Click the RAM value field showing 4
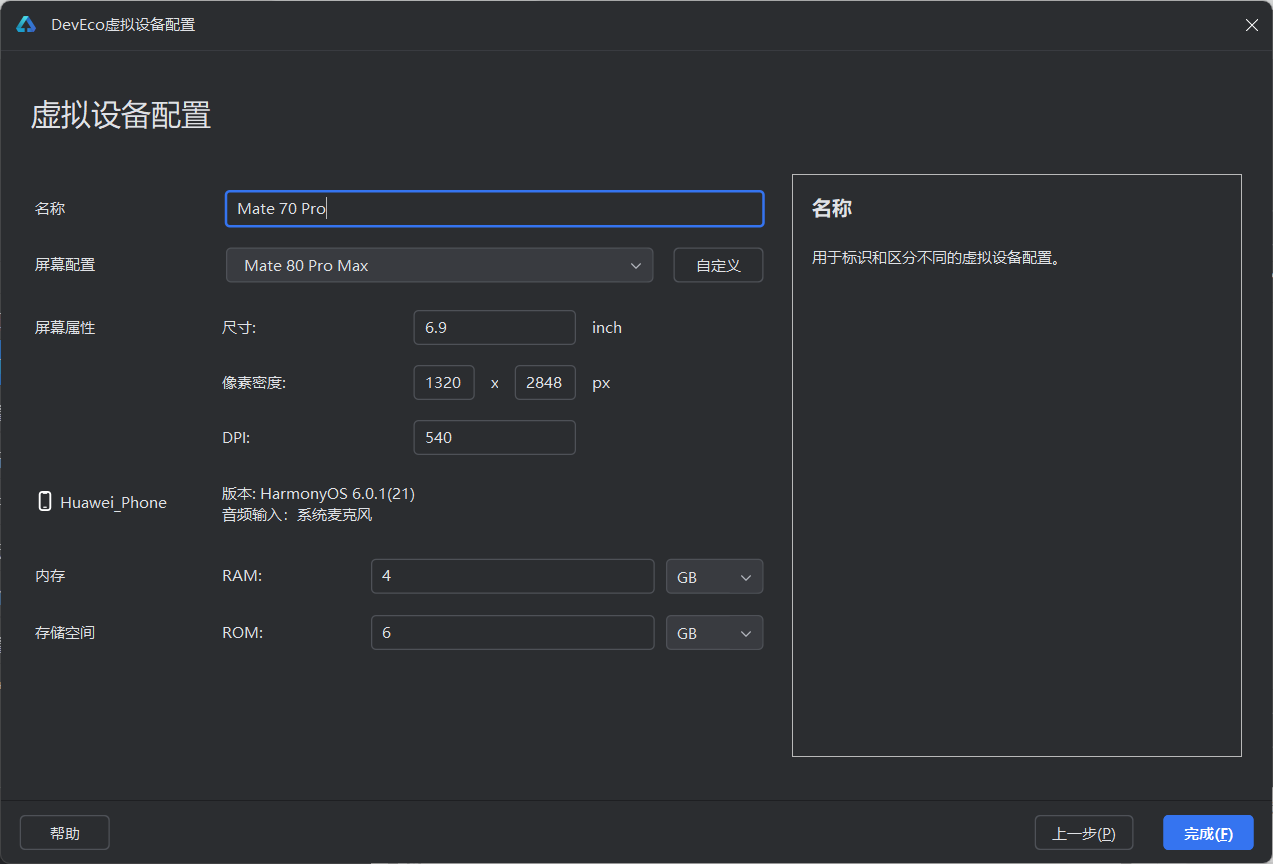The width and height of the screenshot is (1273, 864). [x=512, y=577]
